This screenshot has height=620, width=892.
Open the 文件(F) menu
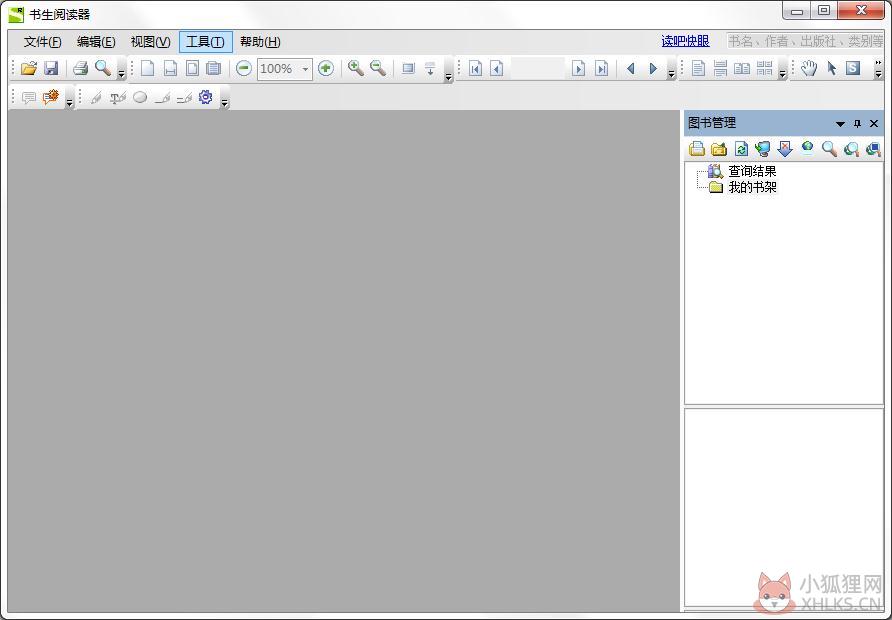(43, 42)
